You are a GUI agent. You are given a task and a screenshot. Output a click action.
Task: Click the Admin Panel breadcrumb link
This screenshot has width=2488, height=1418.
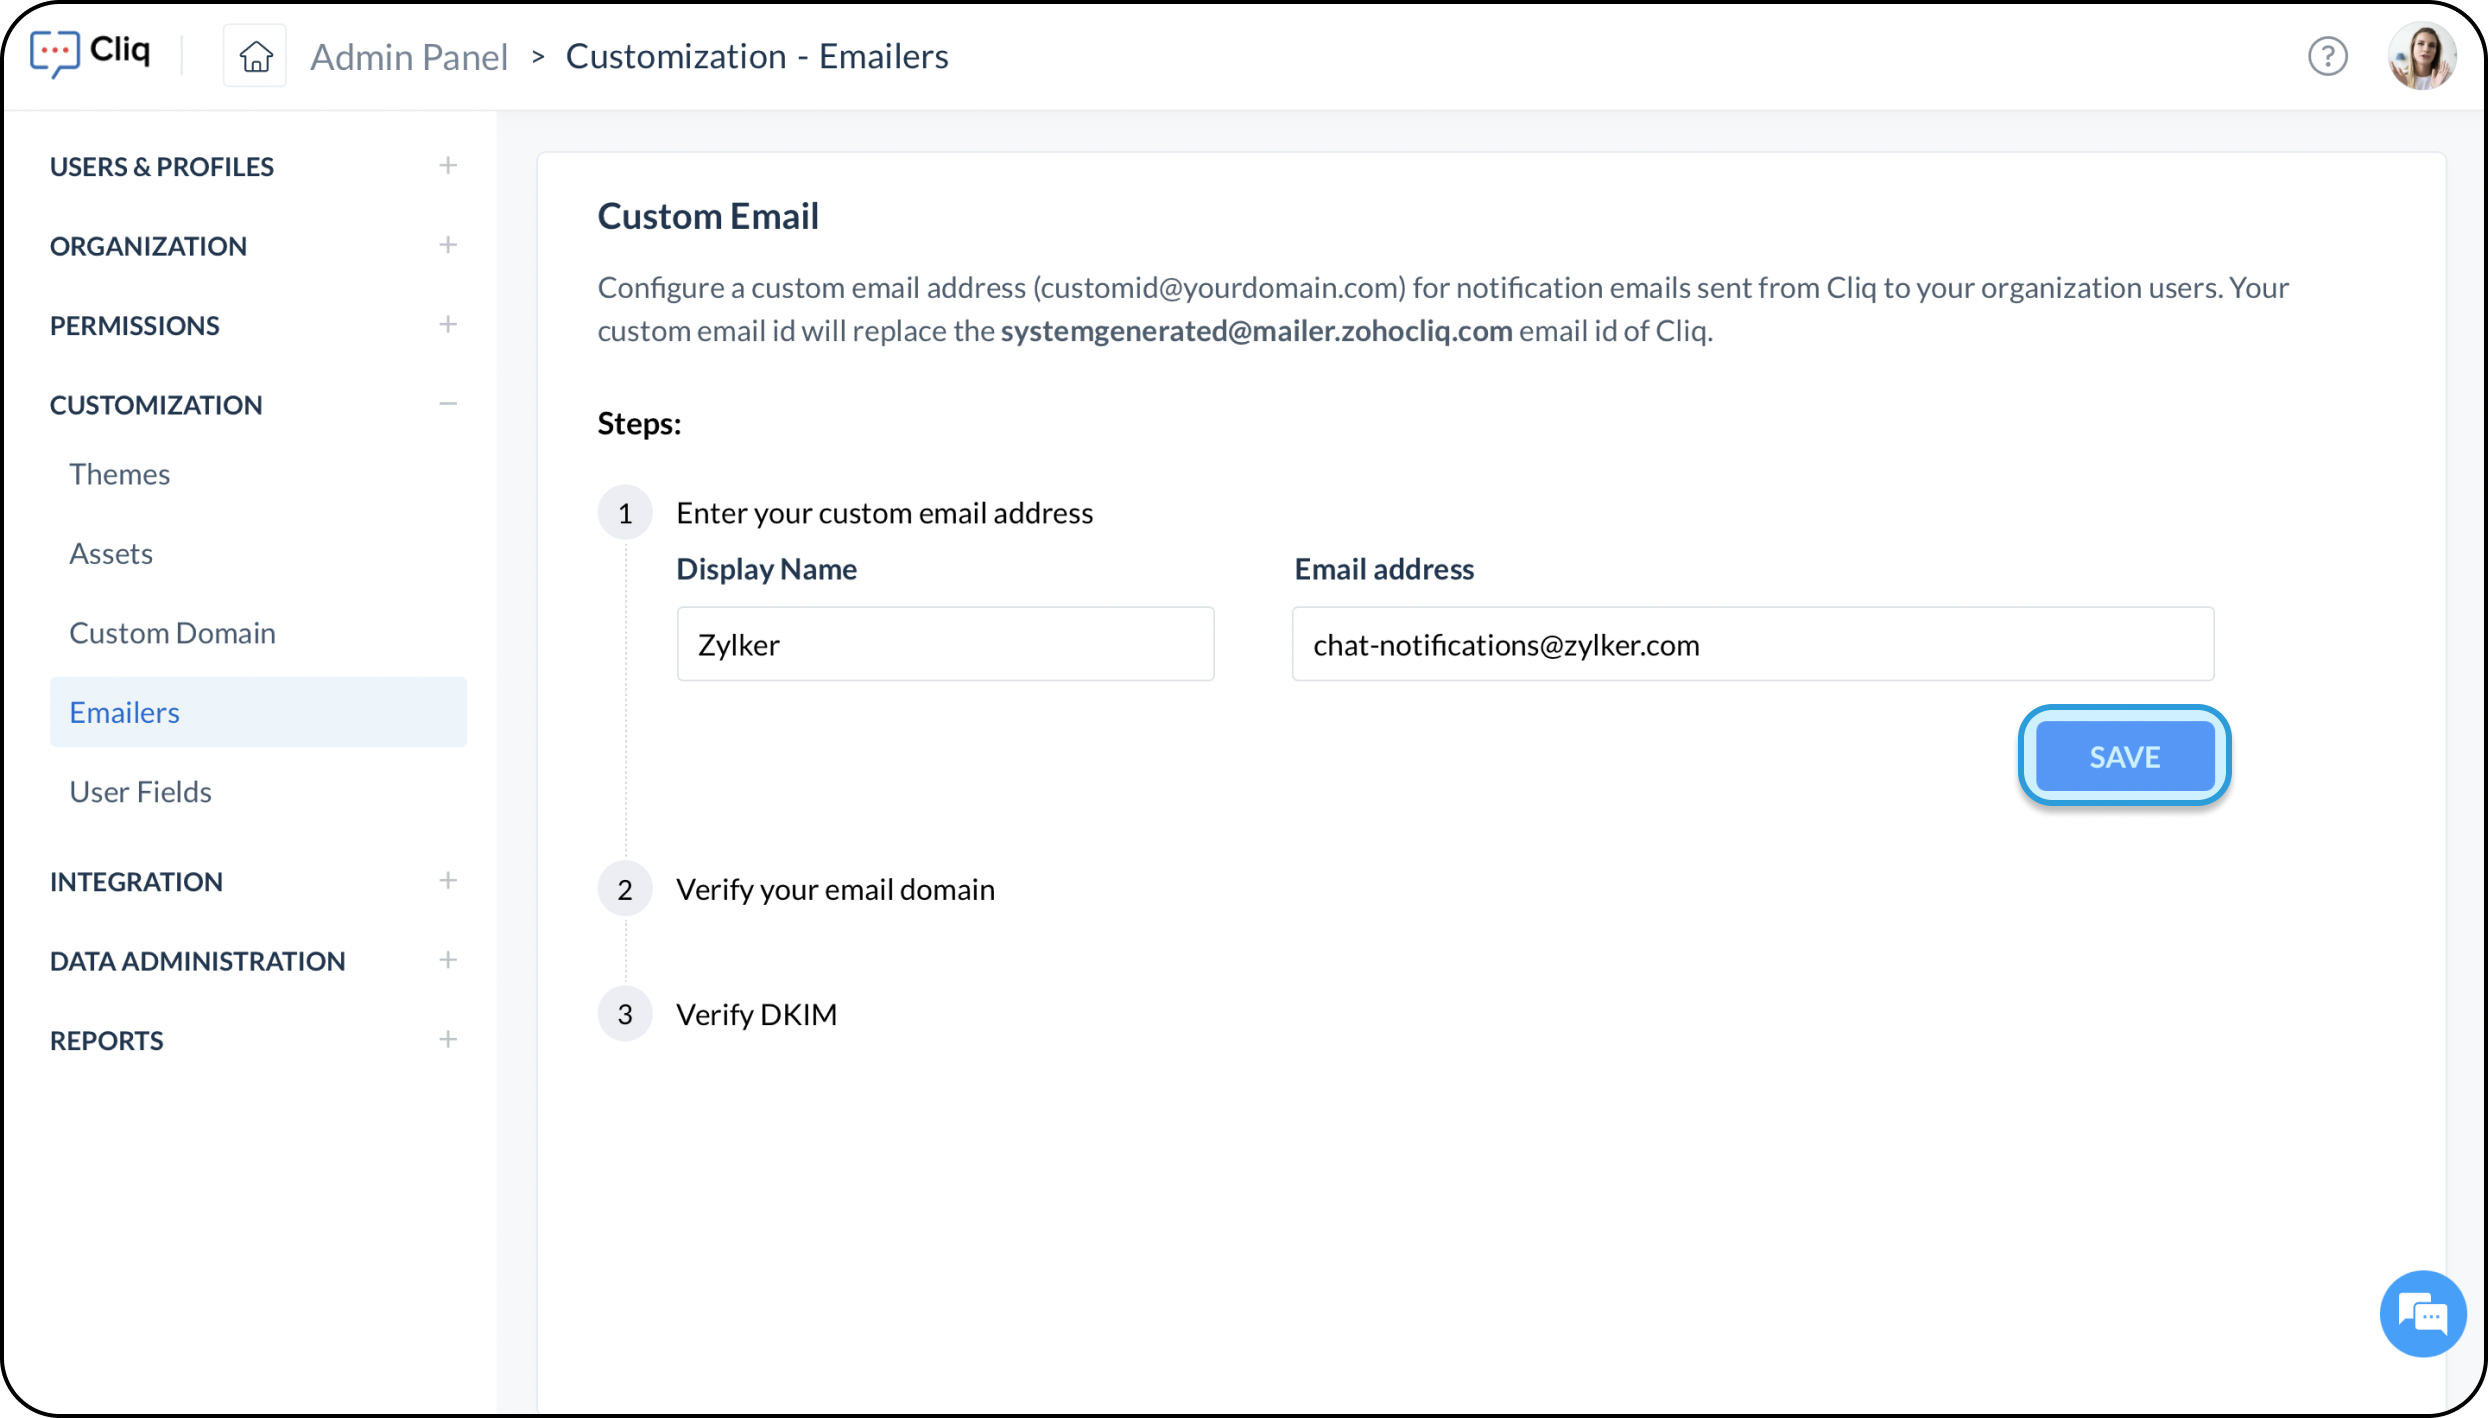pyautogui.click(x=409, y=57)
